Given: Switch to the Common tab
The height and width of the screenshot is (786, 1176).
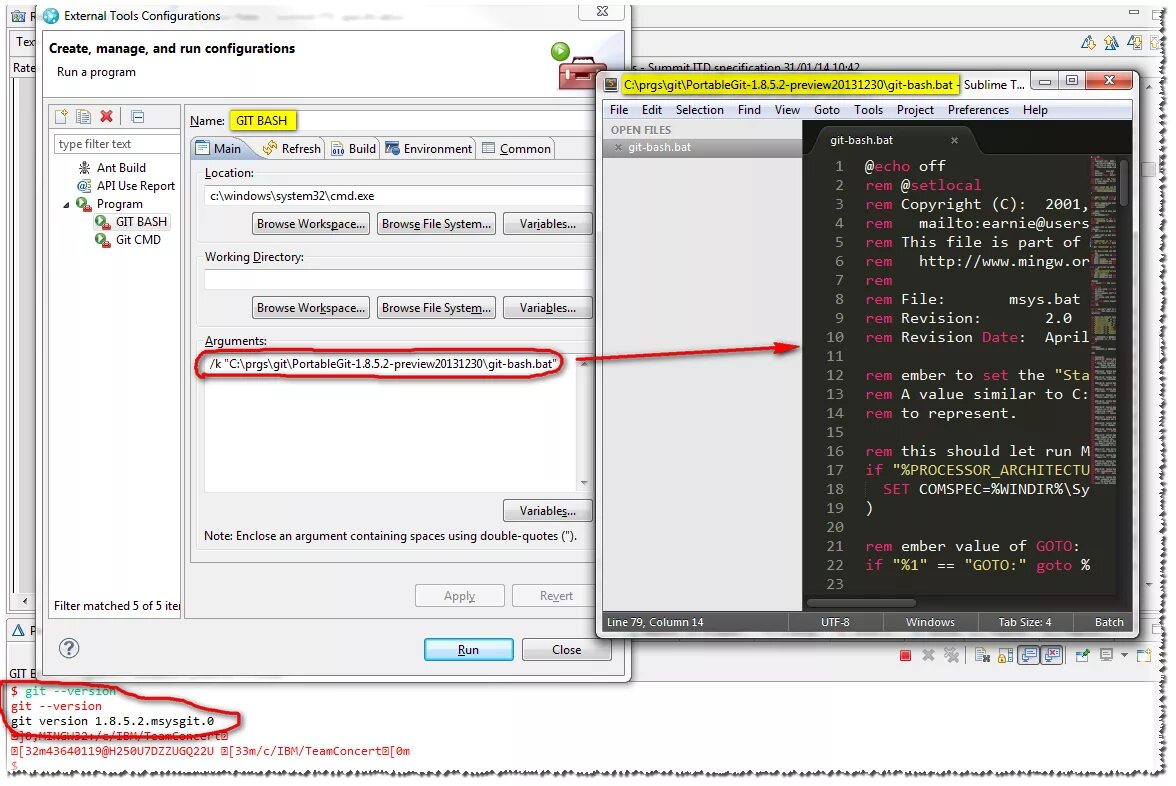Looking at the screenshot, I should (x=516, y=148).
